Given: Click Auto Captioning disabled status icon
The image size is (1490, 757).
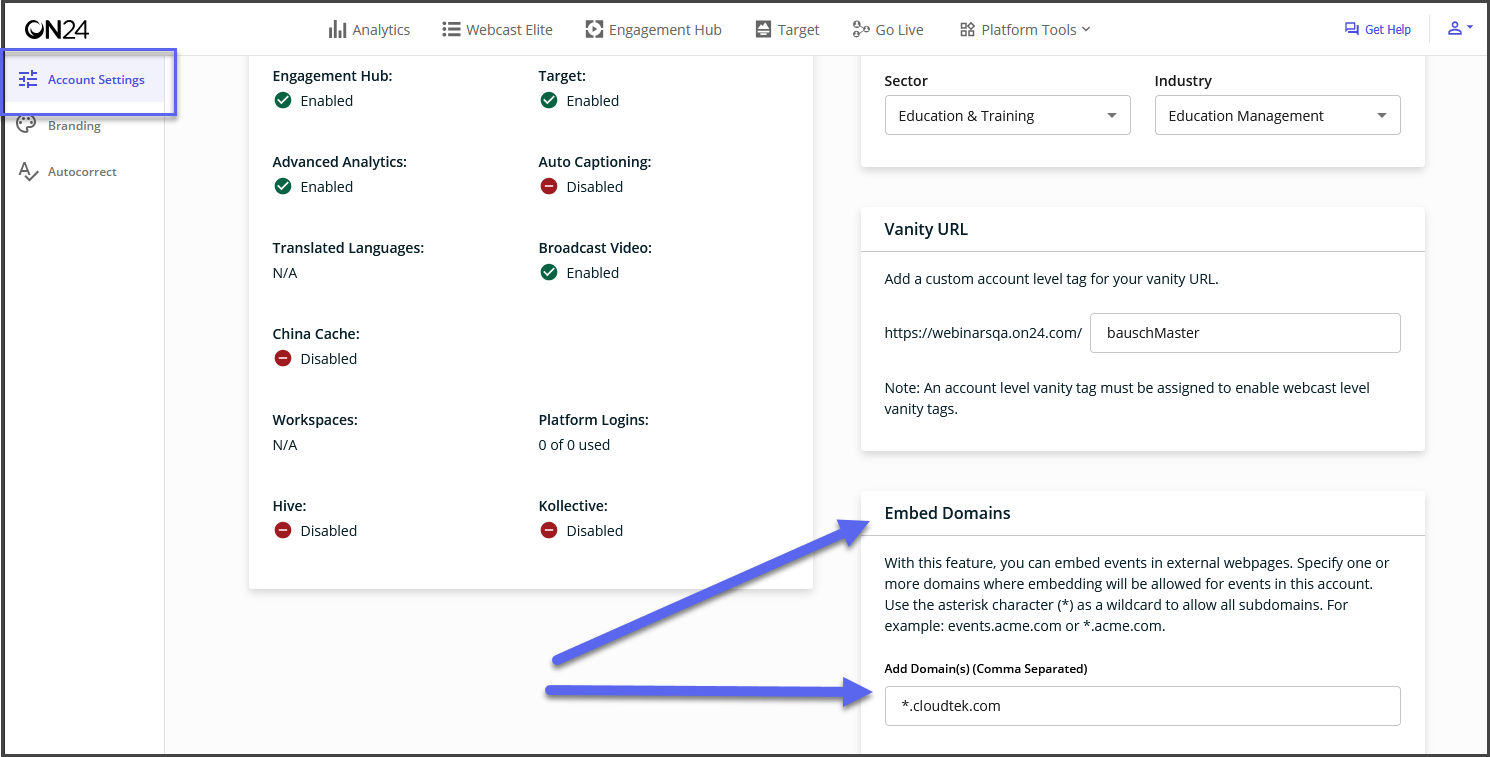Looking at the screenshot, I should pos(549,186).
